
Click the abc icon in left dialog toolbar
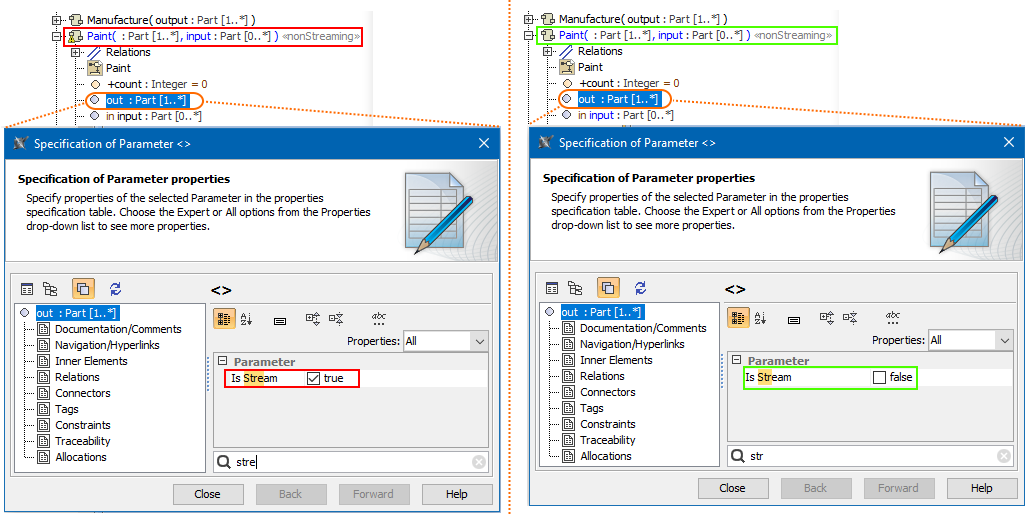tap(379, 319)
